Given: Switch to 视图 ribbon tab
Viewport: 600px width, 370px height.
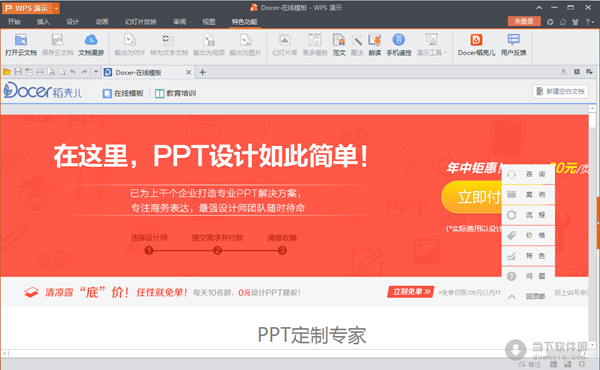Looking at the screenshot, I should point(209,22).
